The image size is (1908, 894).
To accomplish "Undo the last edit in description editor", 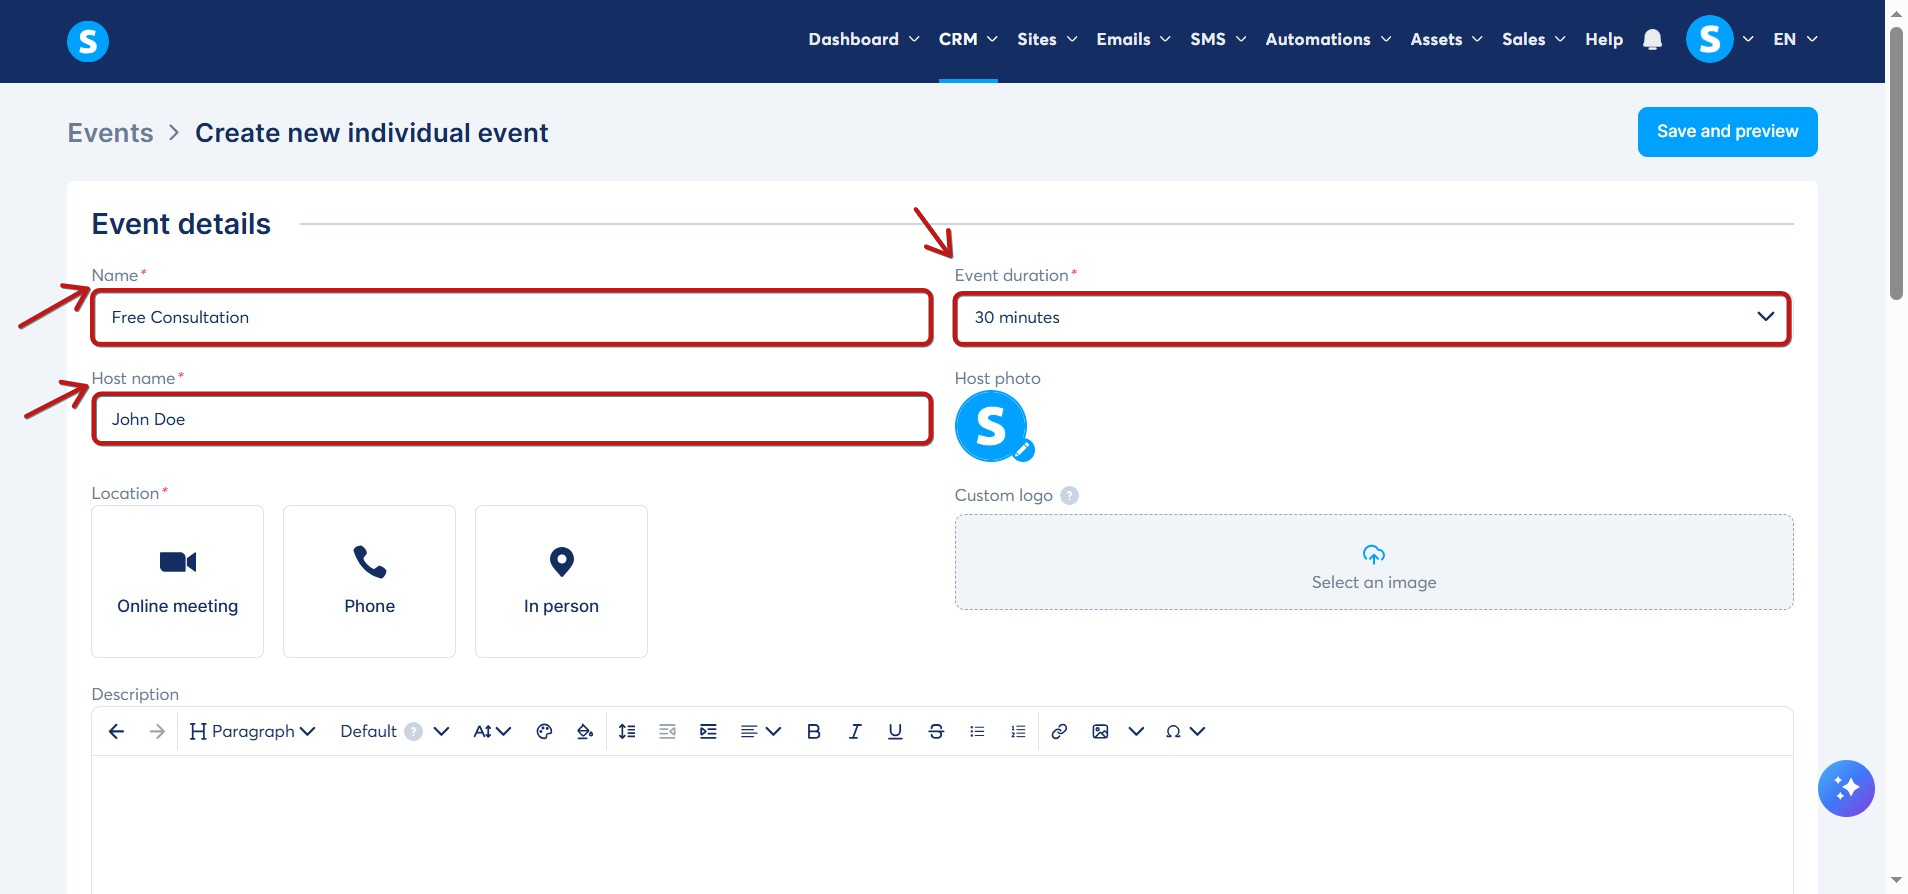I will tap(116, 732).
